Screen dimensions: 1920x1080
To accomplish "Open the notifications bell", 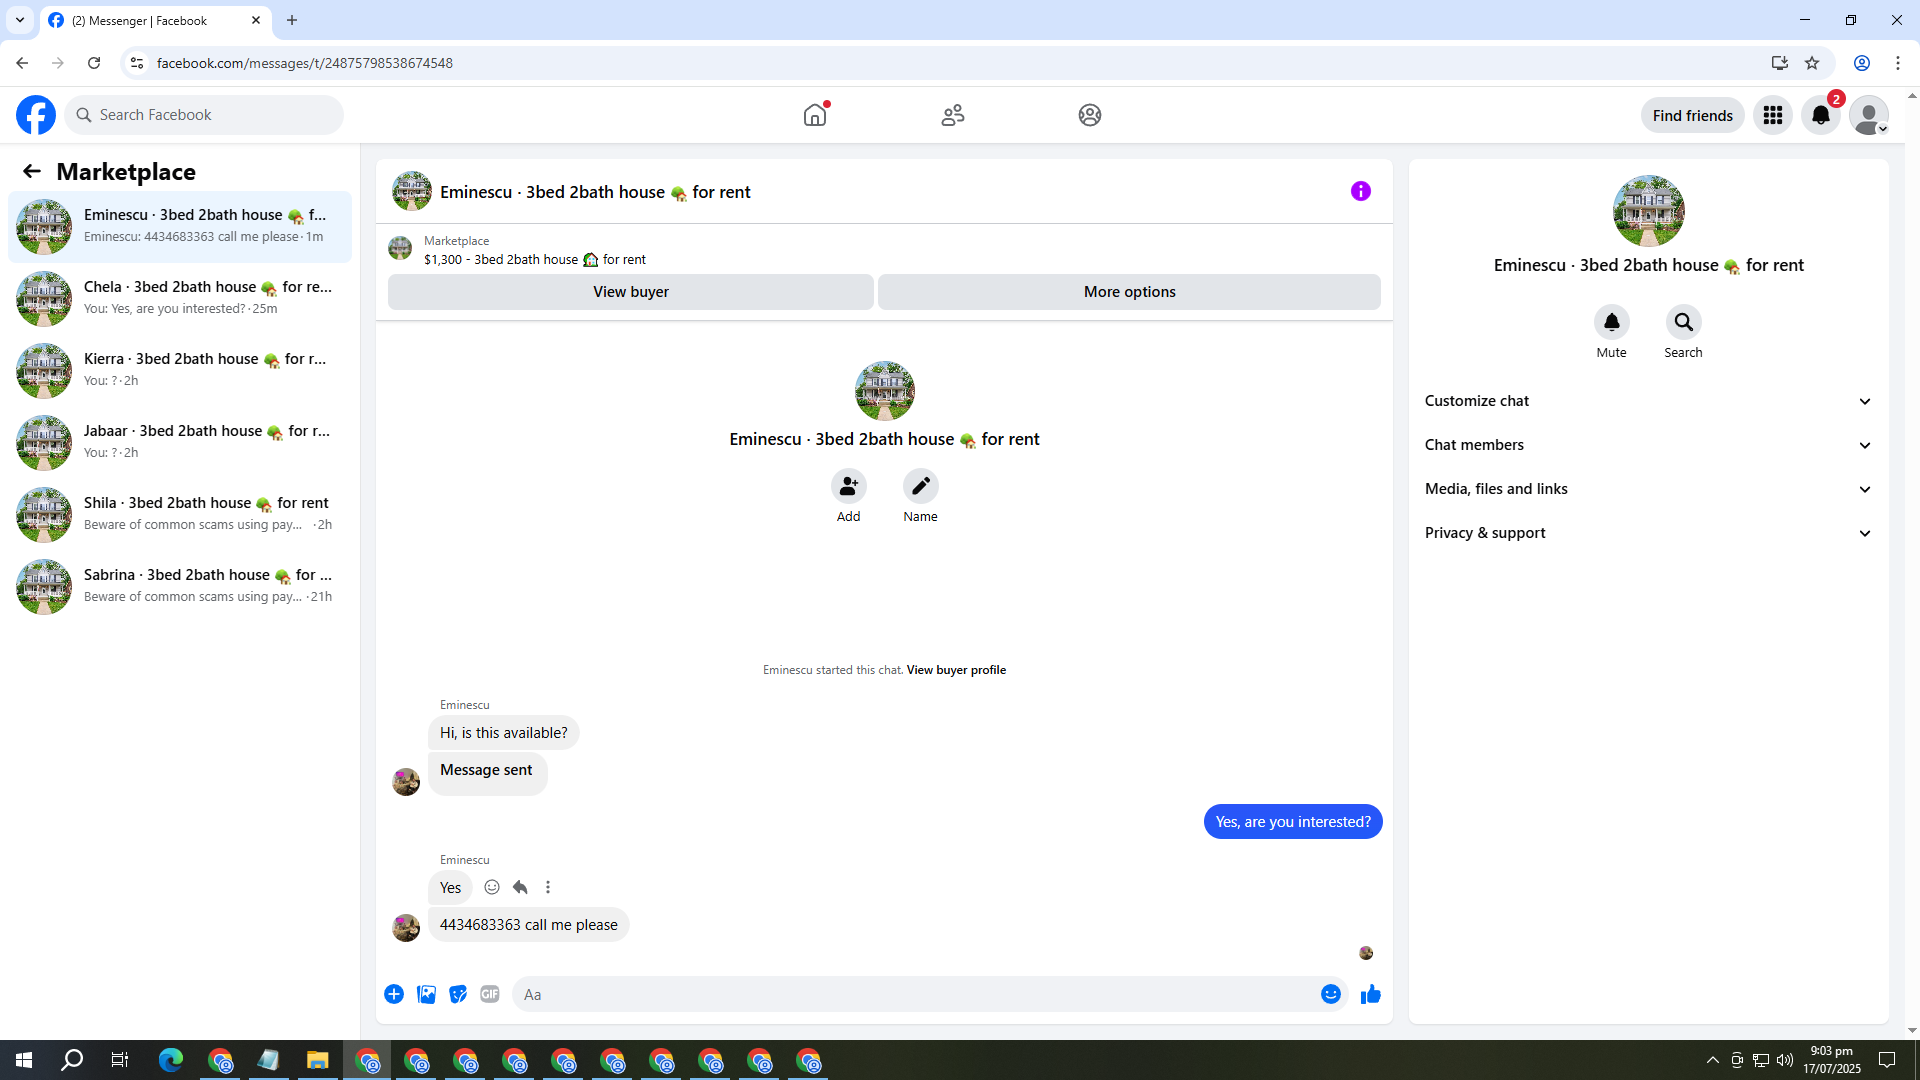I will pyautogui.click(x=1821, y=115).
